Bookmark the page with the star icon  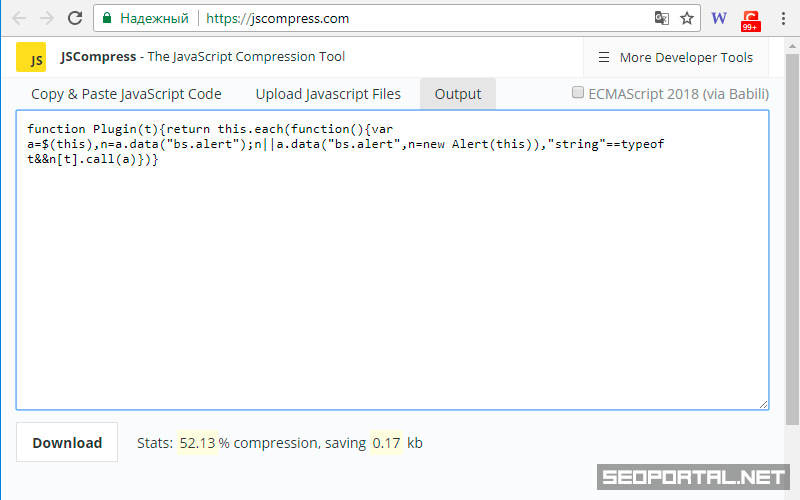[x=687, y=18]
